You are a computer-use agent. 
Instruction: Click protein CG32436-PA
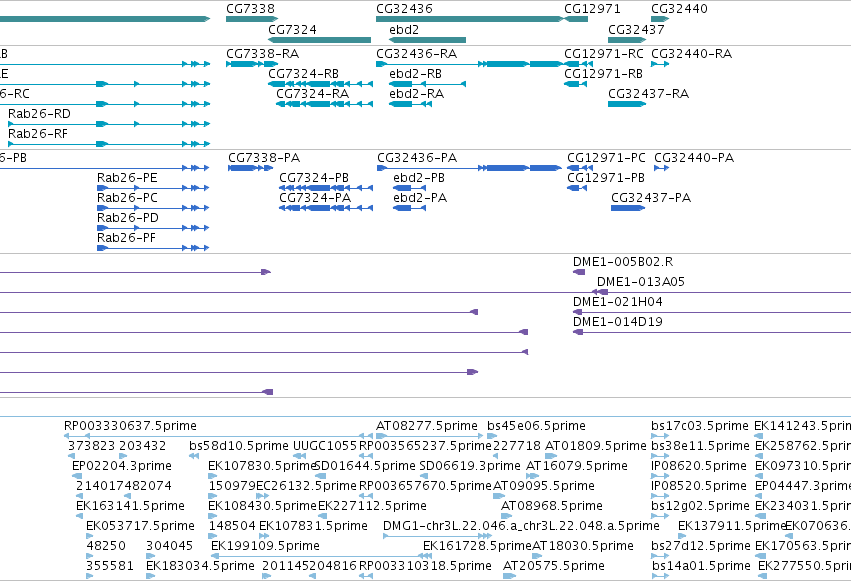417,158
